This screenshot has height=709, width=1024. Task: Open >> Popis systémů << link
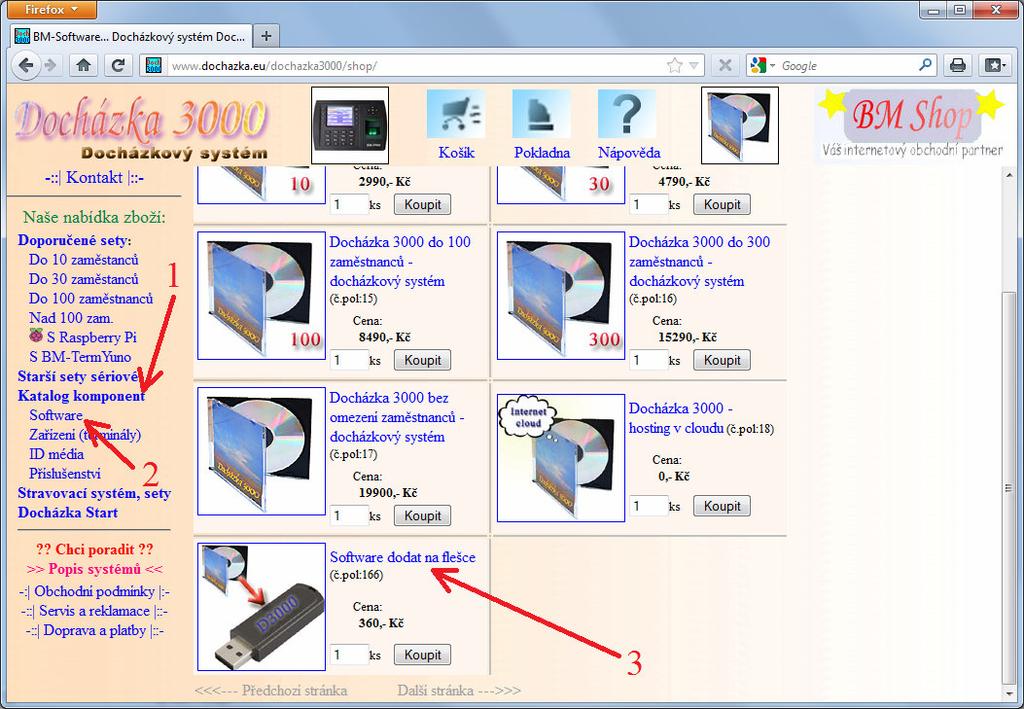(95, 569)
